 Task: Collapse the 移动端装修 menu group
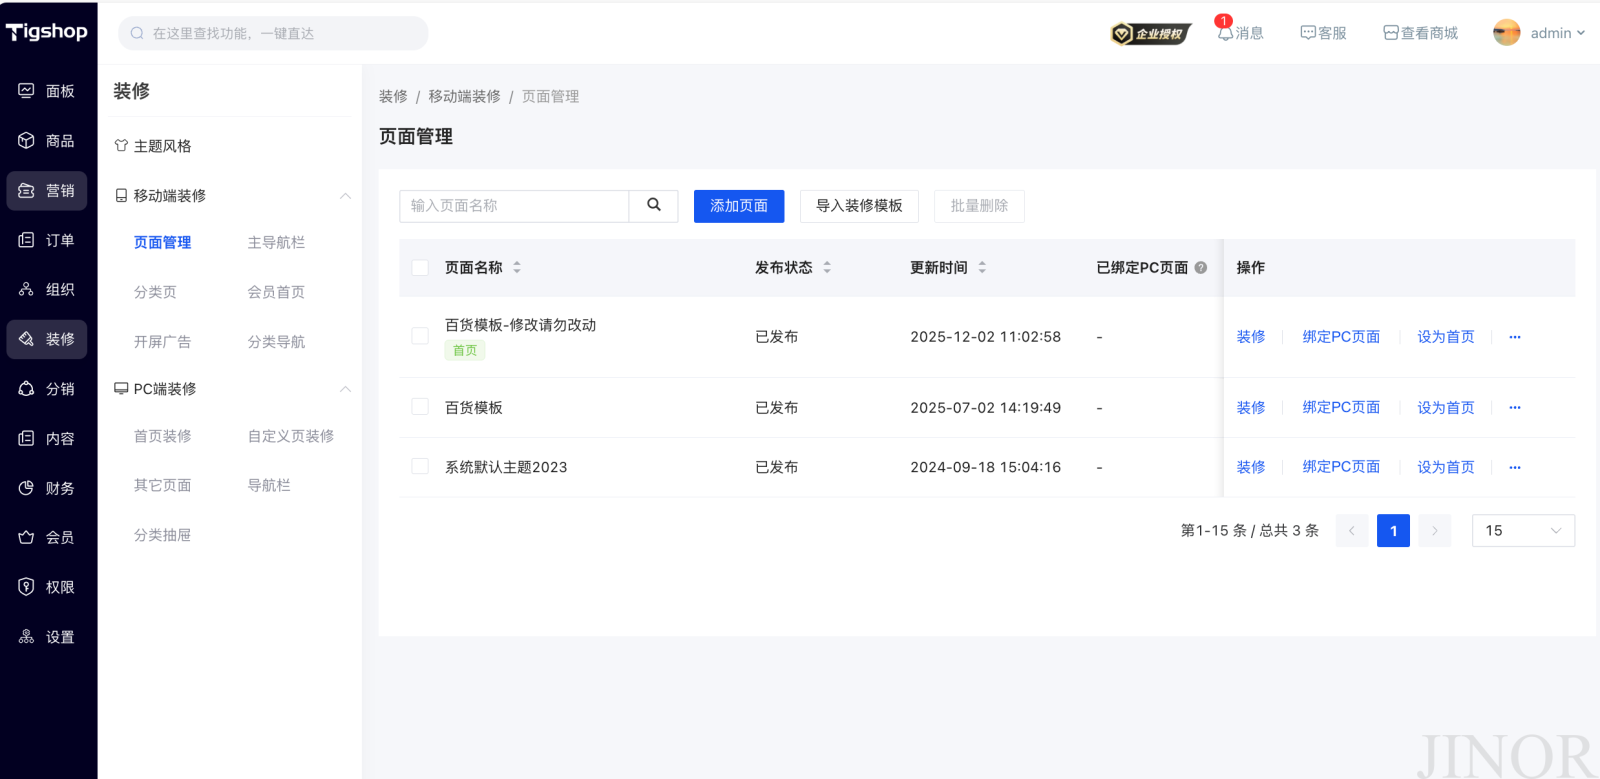[x=345, y=196]
